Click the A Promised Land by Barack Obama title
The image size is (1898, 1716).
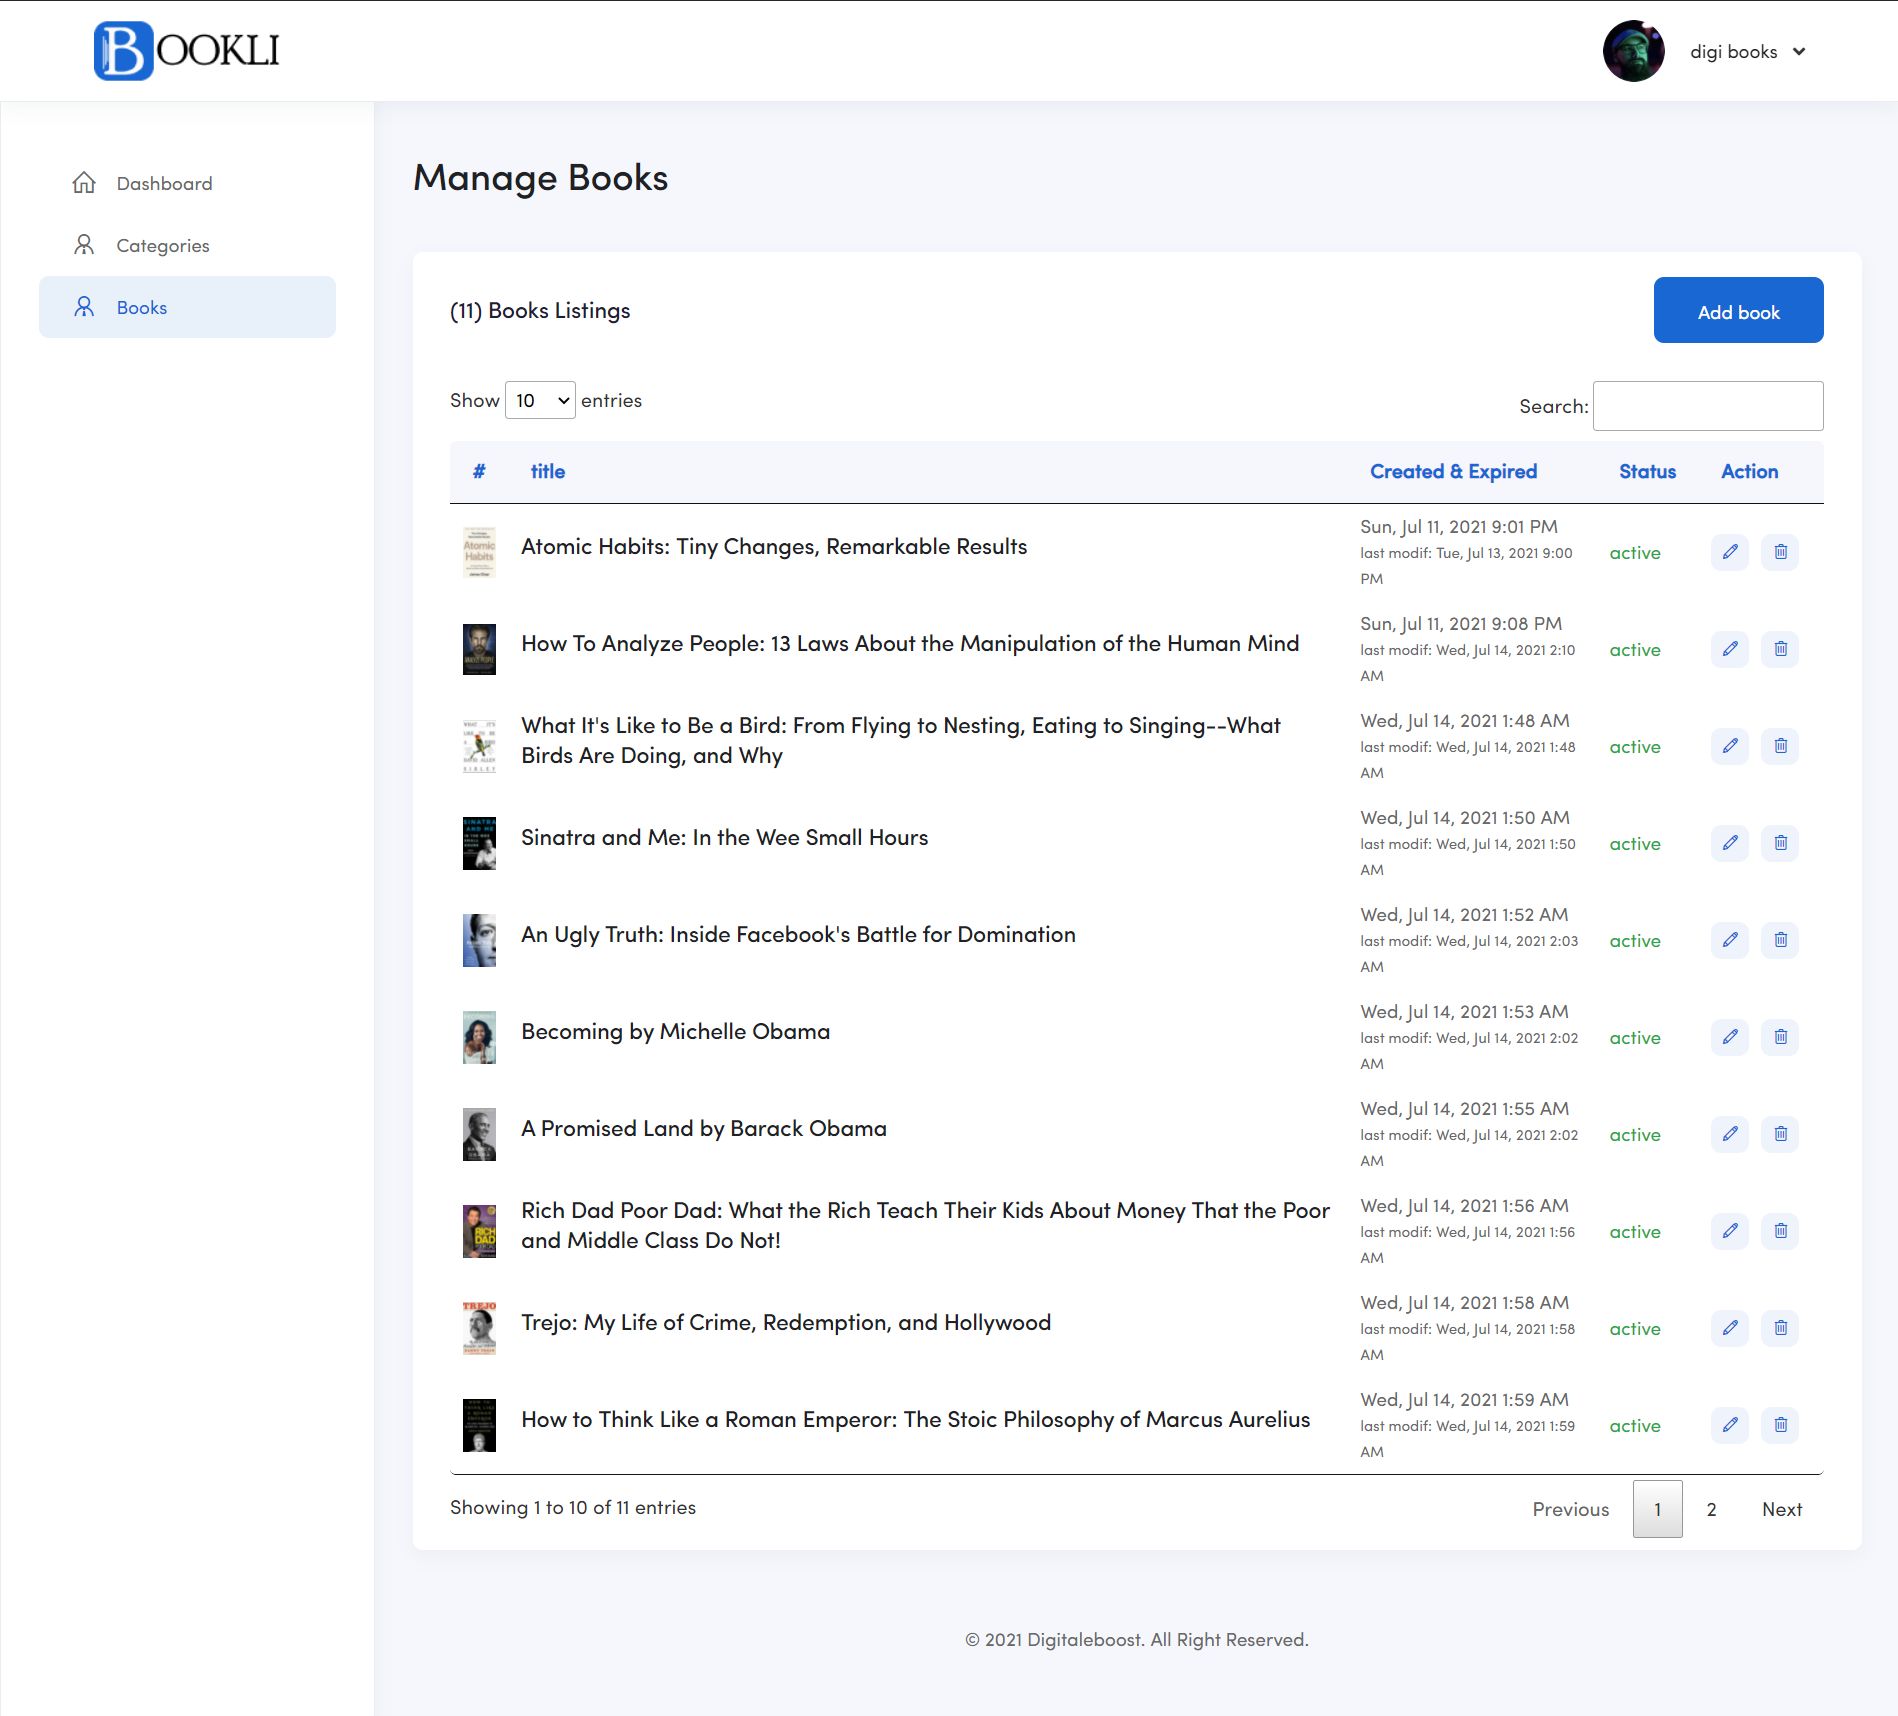click(704, 1128)
